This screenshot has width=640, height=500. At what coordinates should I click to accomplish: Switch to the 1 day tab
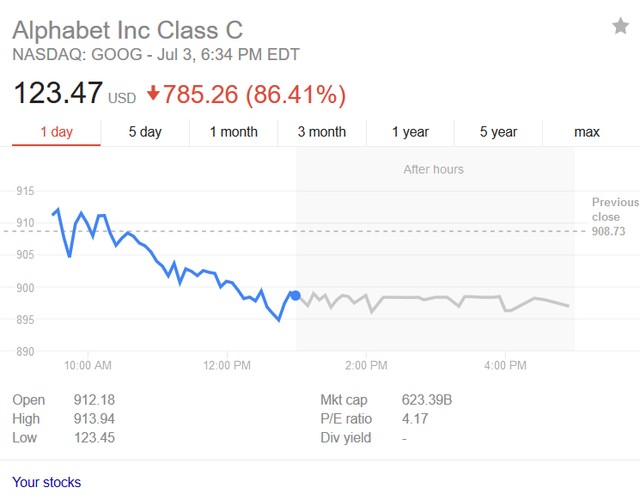coord(56,132)
